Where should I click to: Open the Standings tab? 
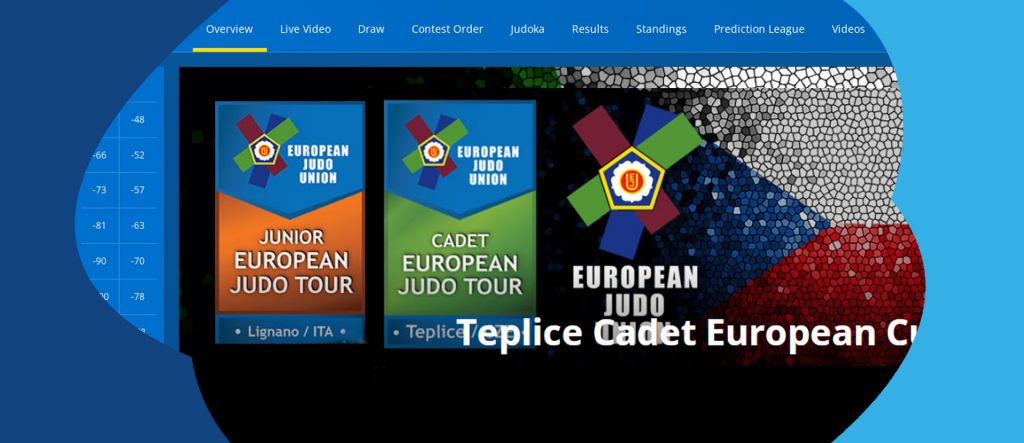661,29
